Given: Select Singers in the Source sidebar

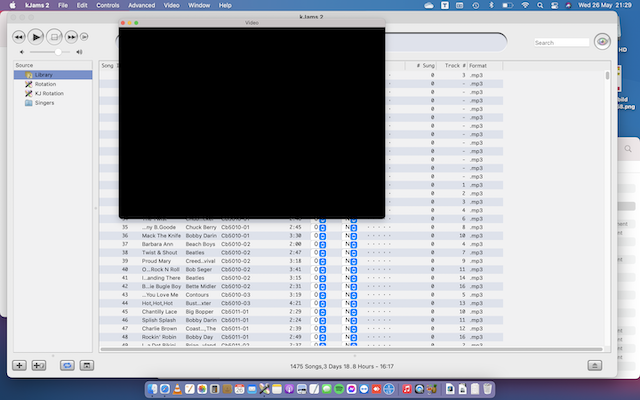Looking at the screenshot, I should coord(45,102).
